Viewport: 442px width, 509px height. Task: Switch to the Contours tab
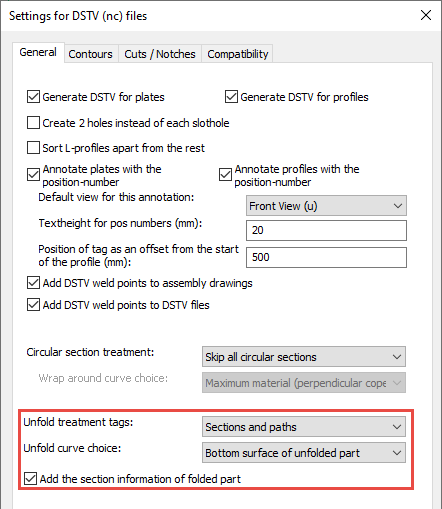tap(91, 54)
